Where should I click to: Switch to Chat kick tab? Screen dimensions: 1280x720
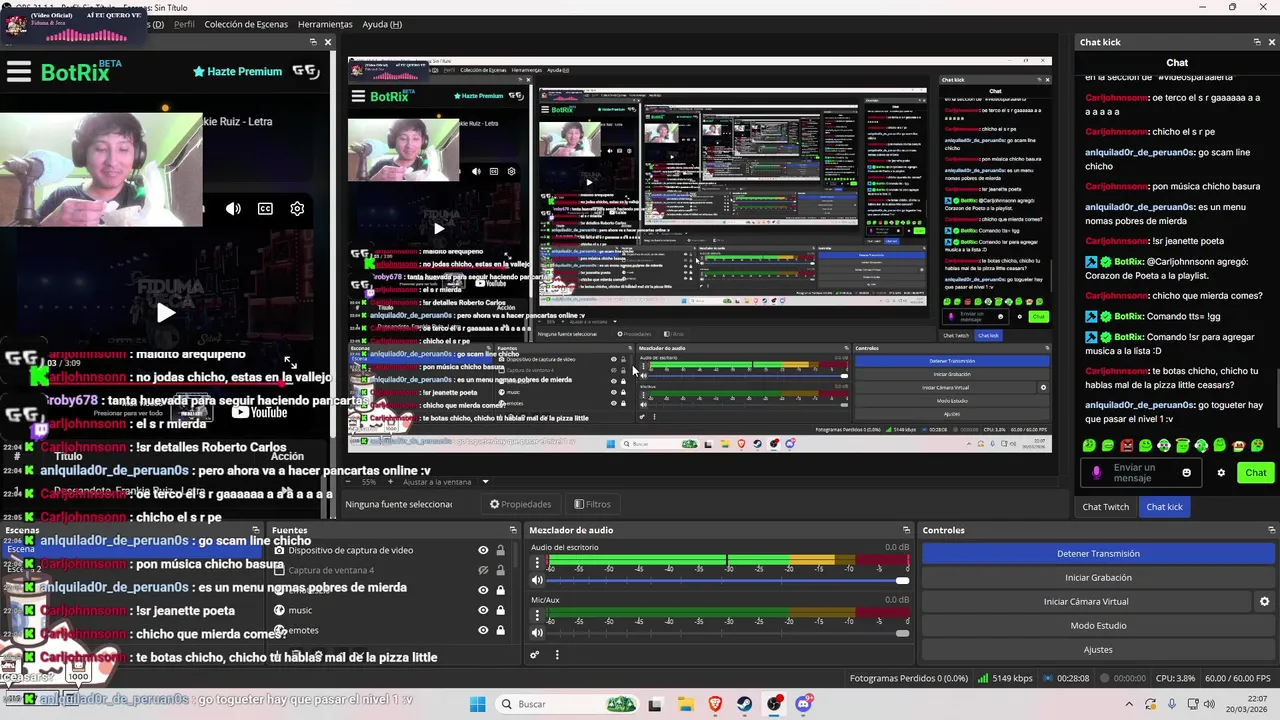click(x=1164, y=507)
